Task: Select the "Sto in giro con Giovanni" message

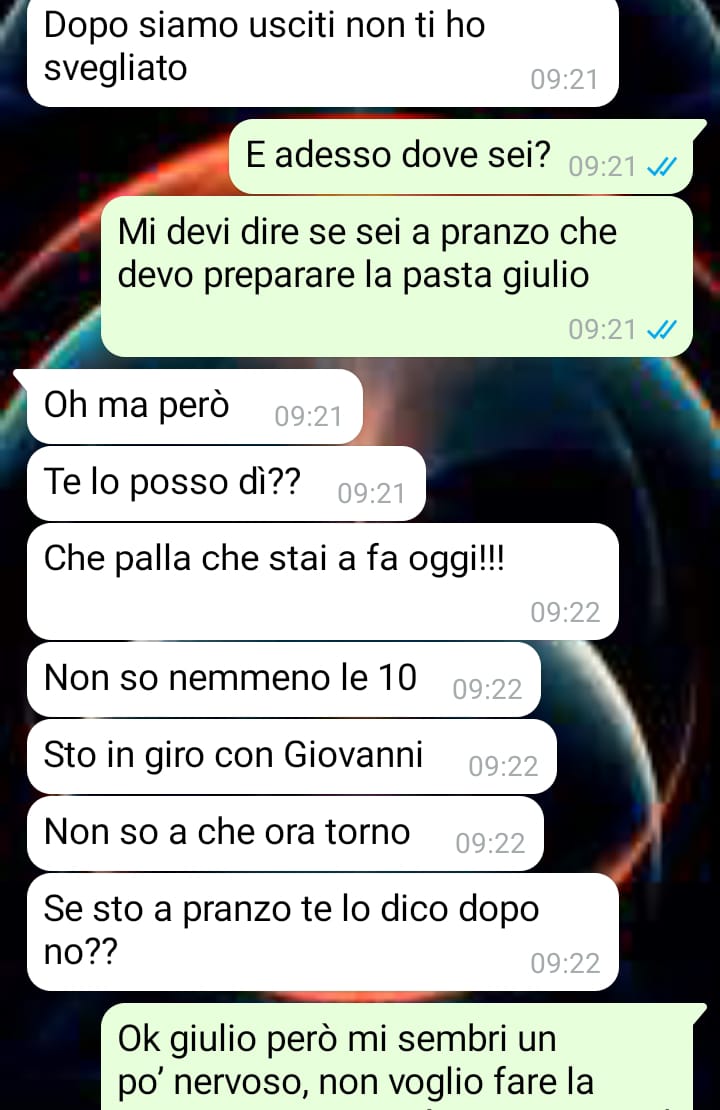Action: [292, 757]
